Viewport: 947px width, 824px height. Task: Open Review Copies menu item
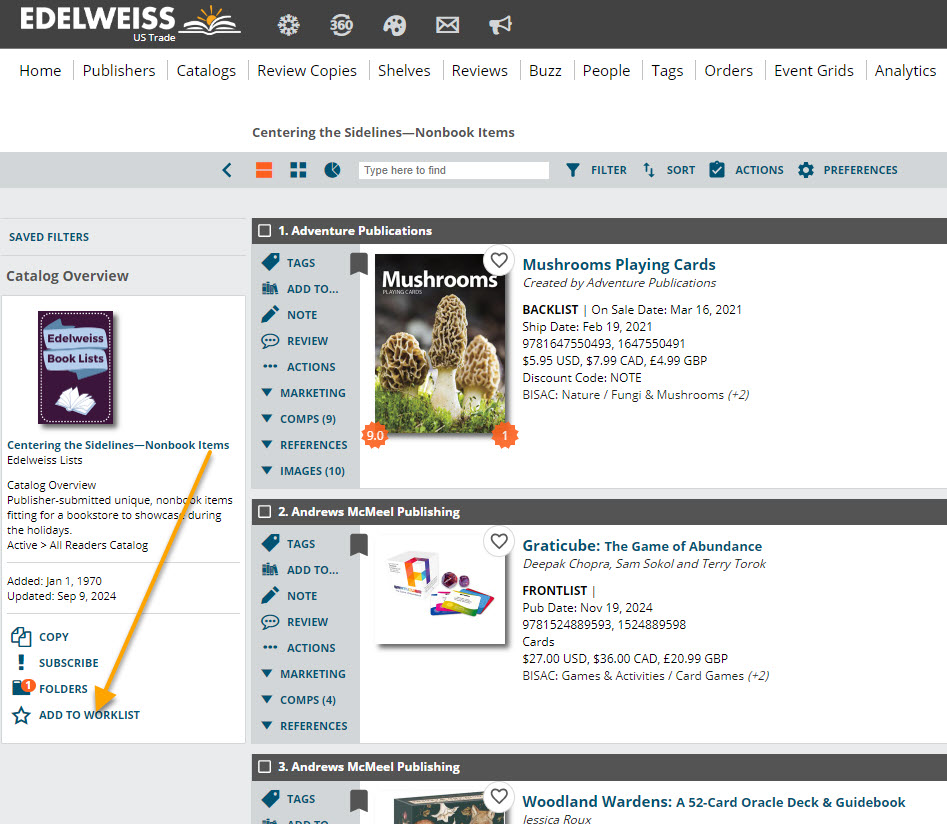(307, 71)
